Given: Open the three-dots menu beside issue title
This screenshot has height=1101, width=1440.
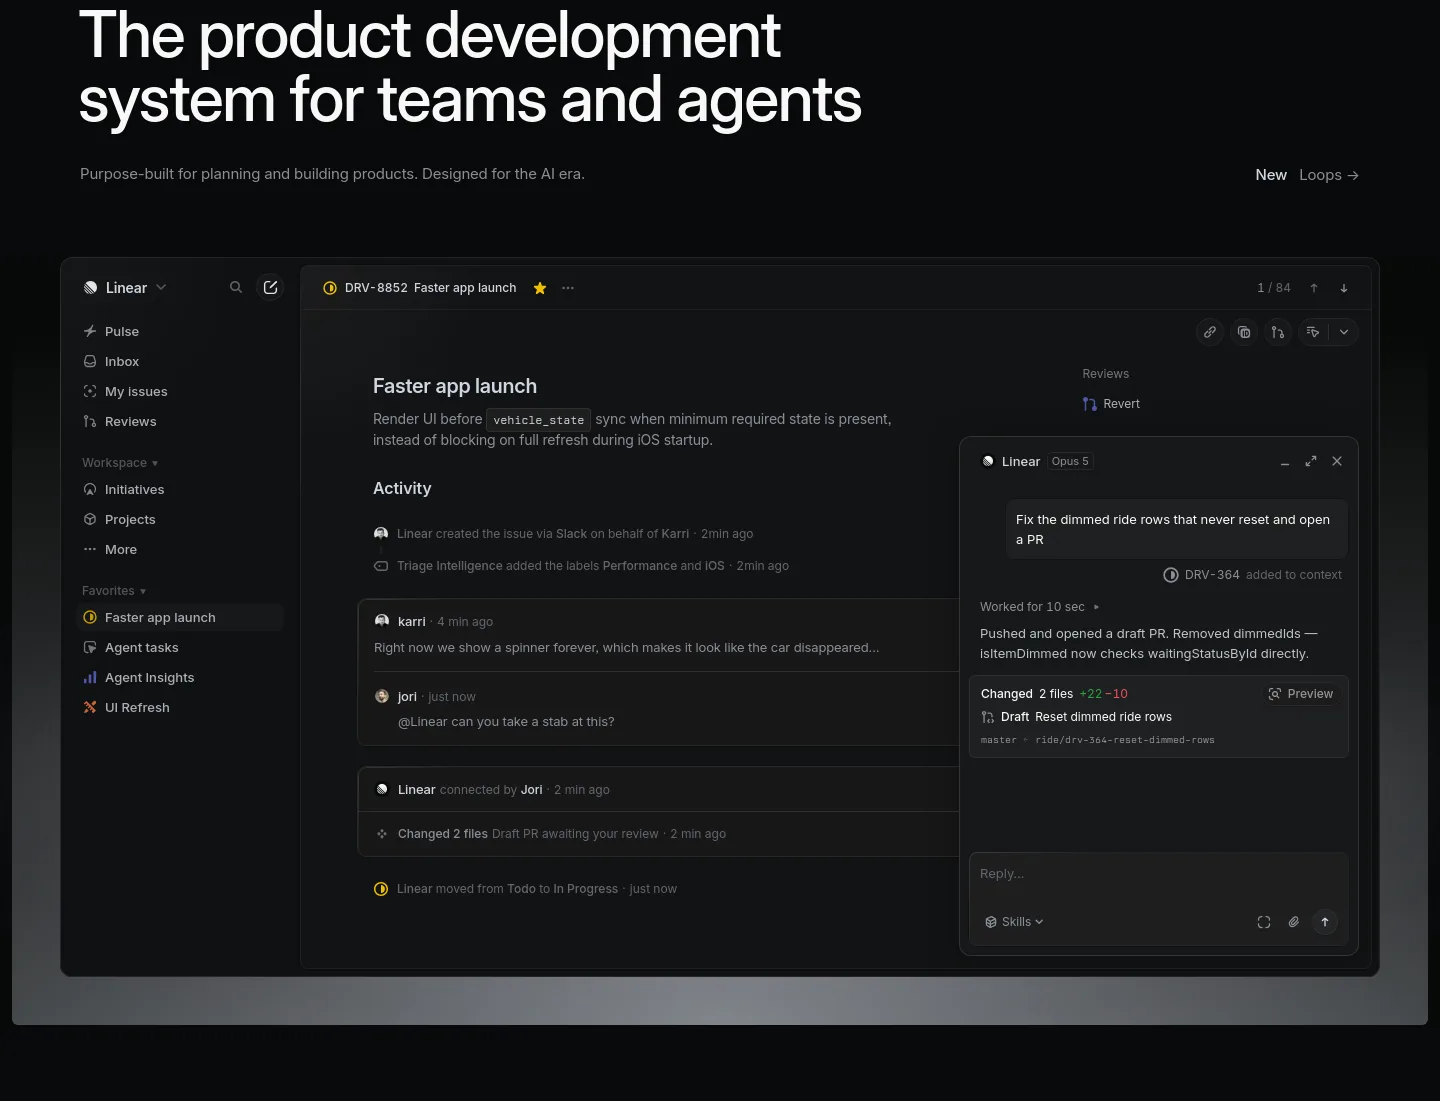Looking at the screenshot, I should click(568, 288).
